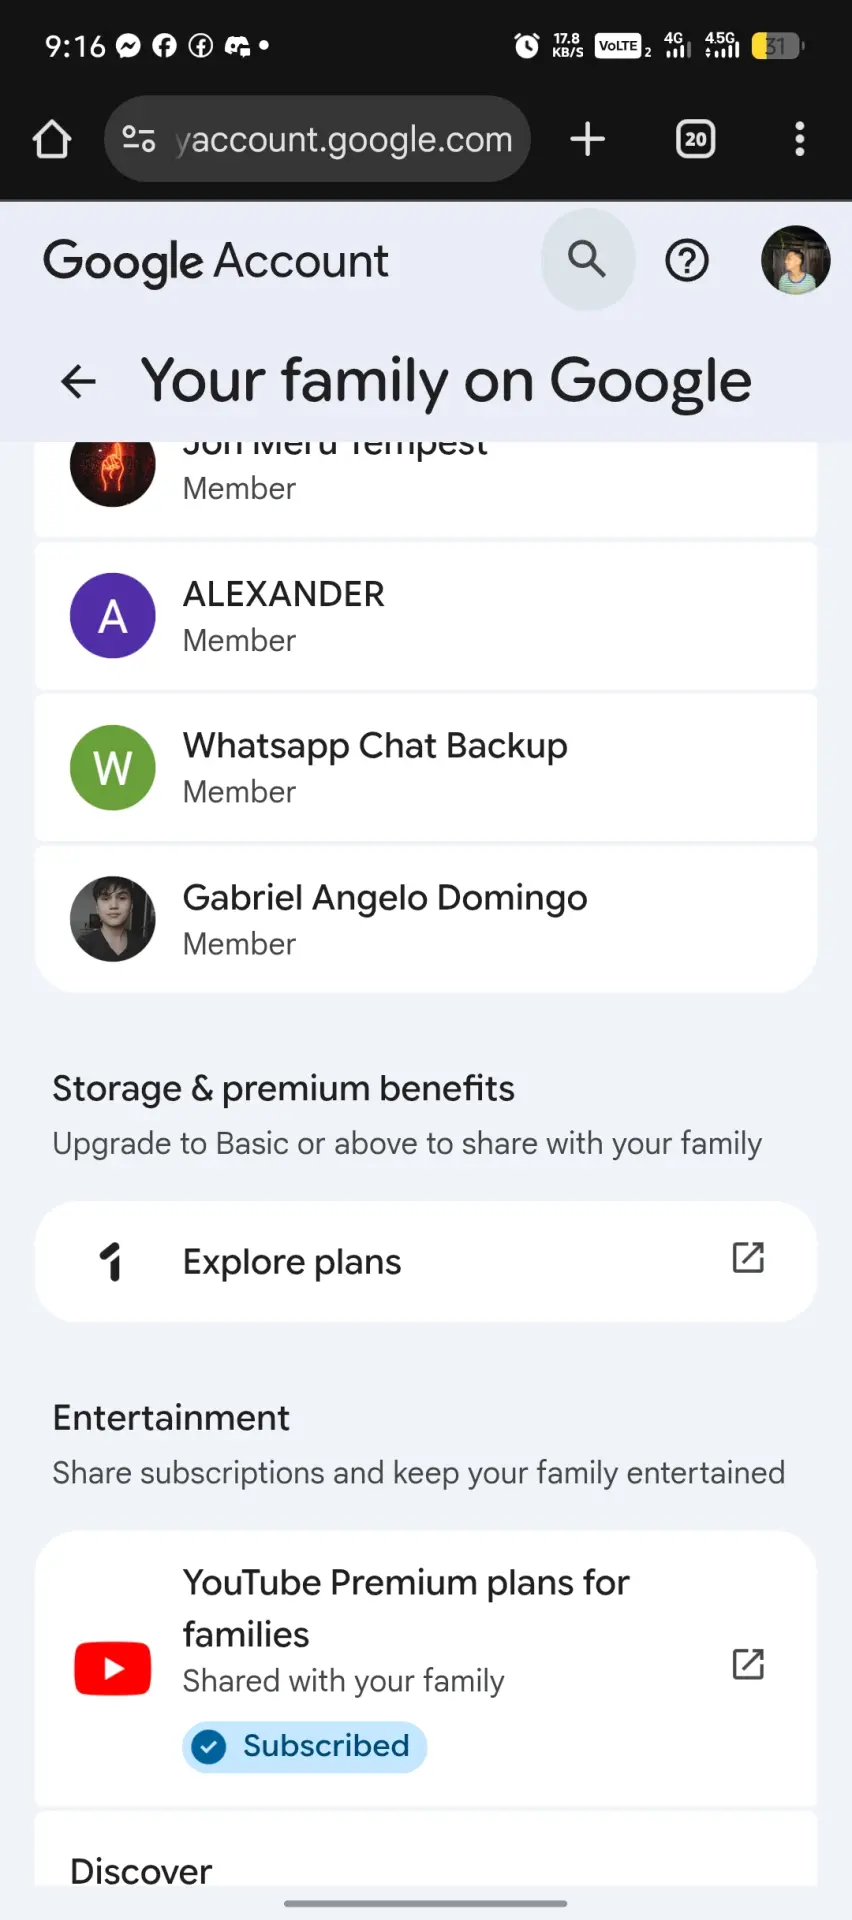The width and height of the screenshot is (852, 1920).
Task: Go back using the arrow beside Your family
Action: pyautogui.click(x=78, y=381)
